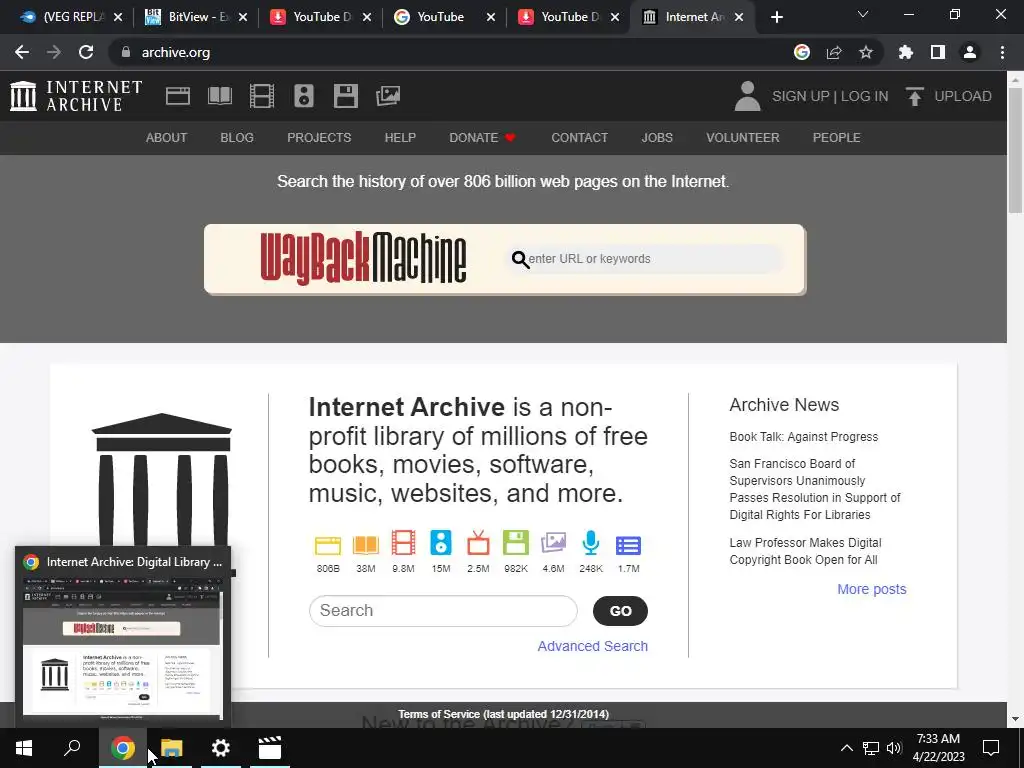This screenshot has width=1024, height=768.
Task: Open the 2.5M TV collection icon
Action: 478,543
